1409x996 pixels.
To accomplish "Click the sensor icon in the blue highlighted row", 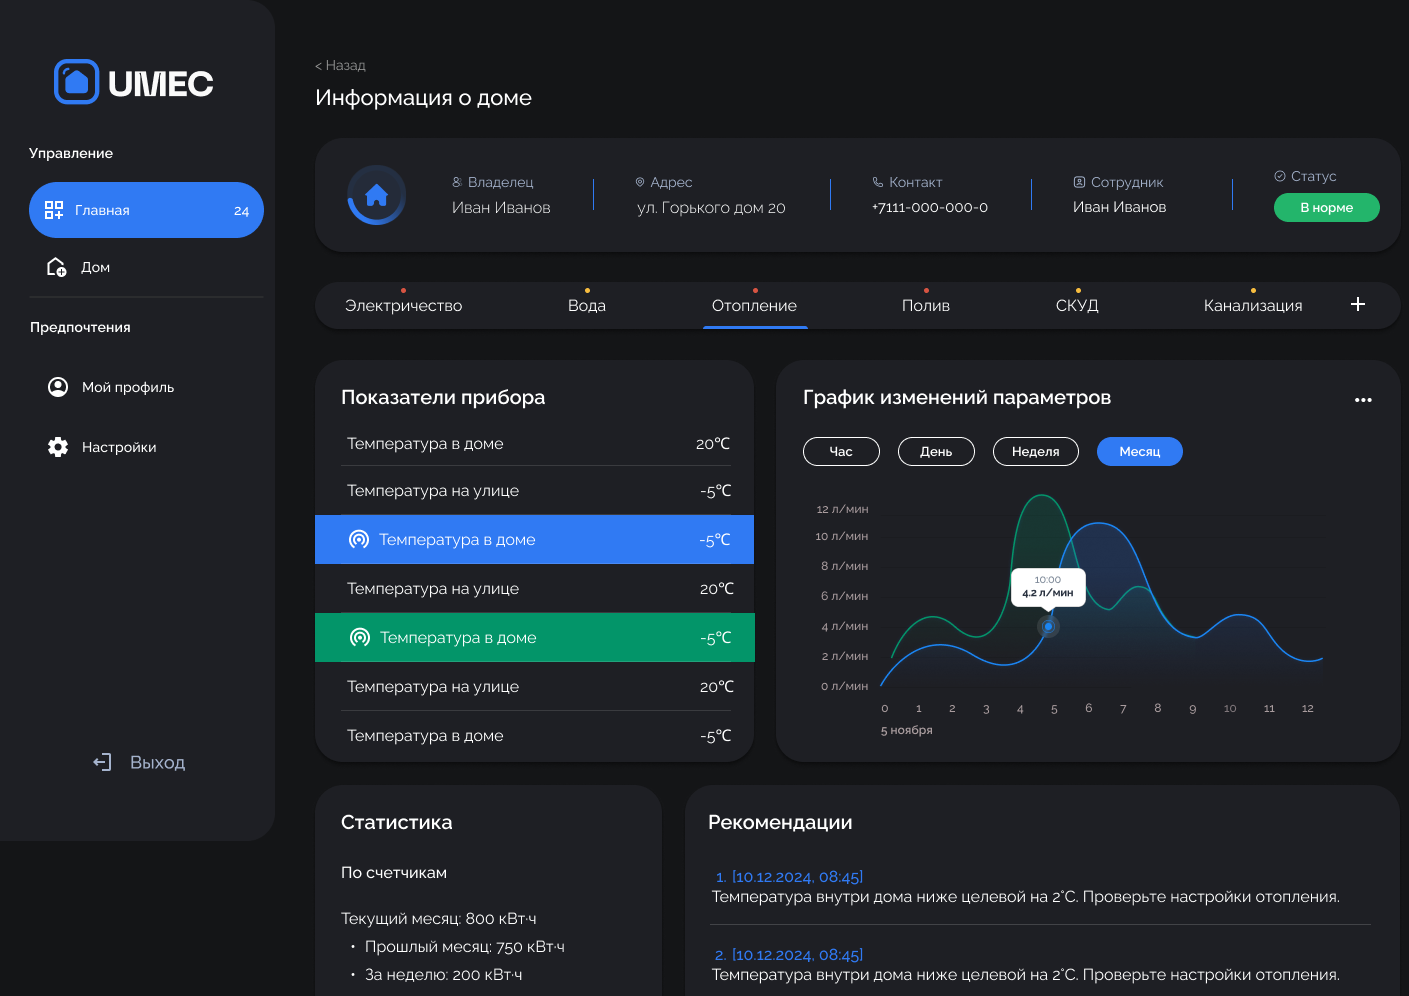I will 359,539.
